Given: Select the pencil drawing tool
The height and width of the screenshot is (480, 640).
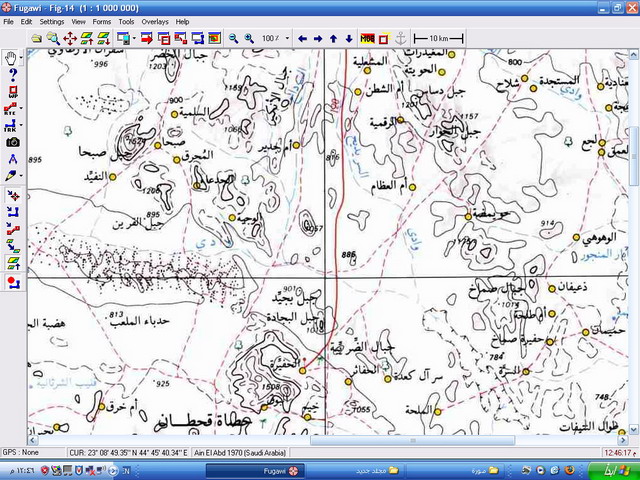Looking at the screenshot, I should 10,176.
